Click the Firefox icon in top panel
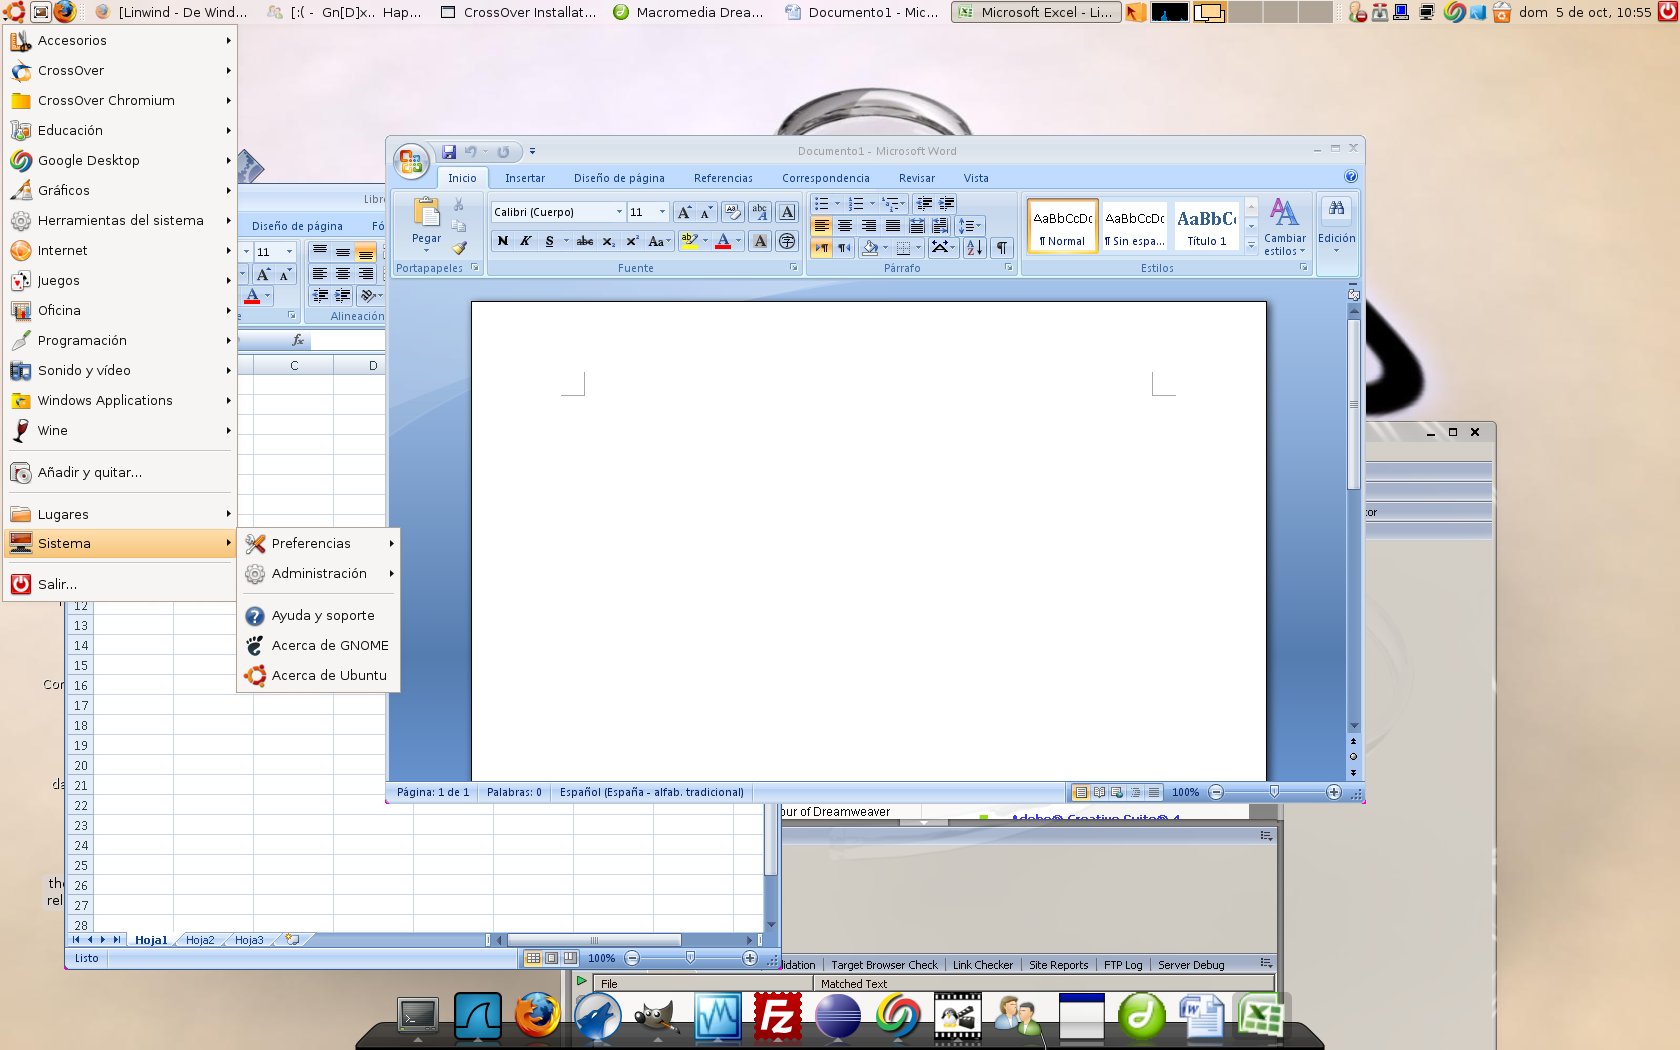 coord(65,12)
